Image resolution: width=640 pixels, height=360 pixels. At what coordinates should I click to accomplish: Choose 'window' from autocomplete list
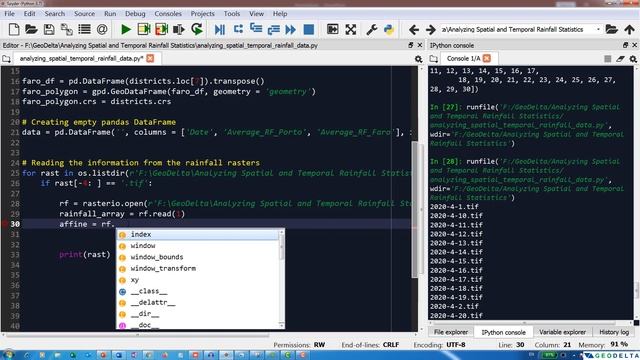click(x=198, y=246)
